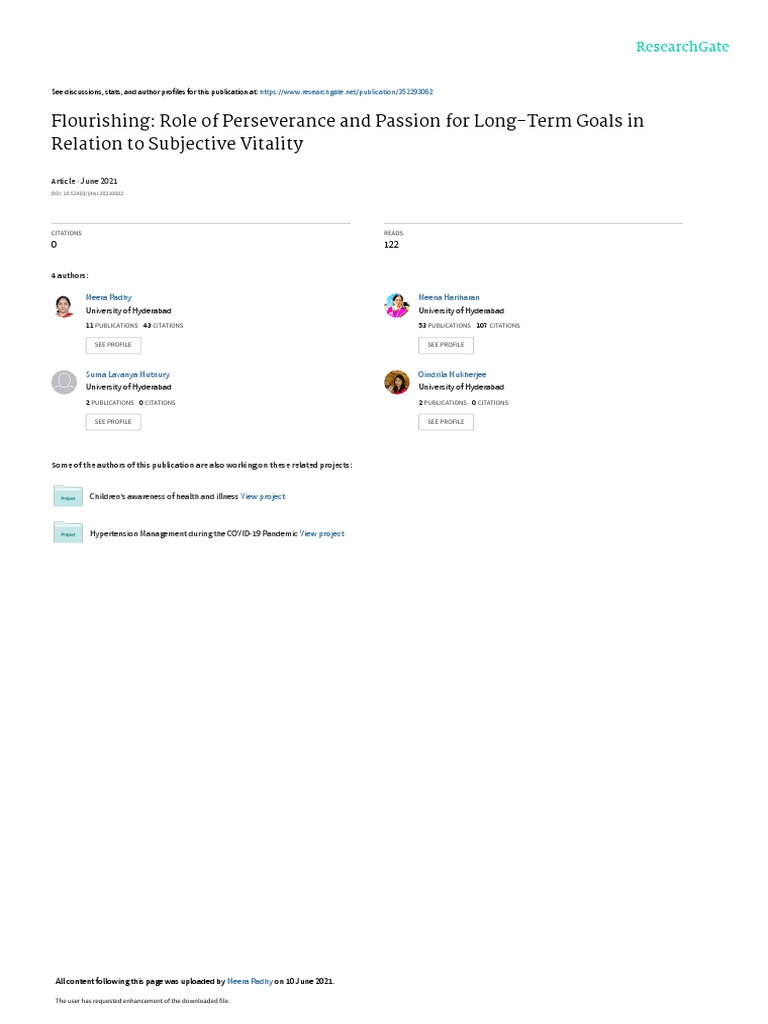This screenshot has width=768, height=1024.
Task: Open Suma Lavanya Mutnury name link
Action: coord(128,374)
